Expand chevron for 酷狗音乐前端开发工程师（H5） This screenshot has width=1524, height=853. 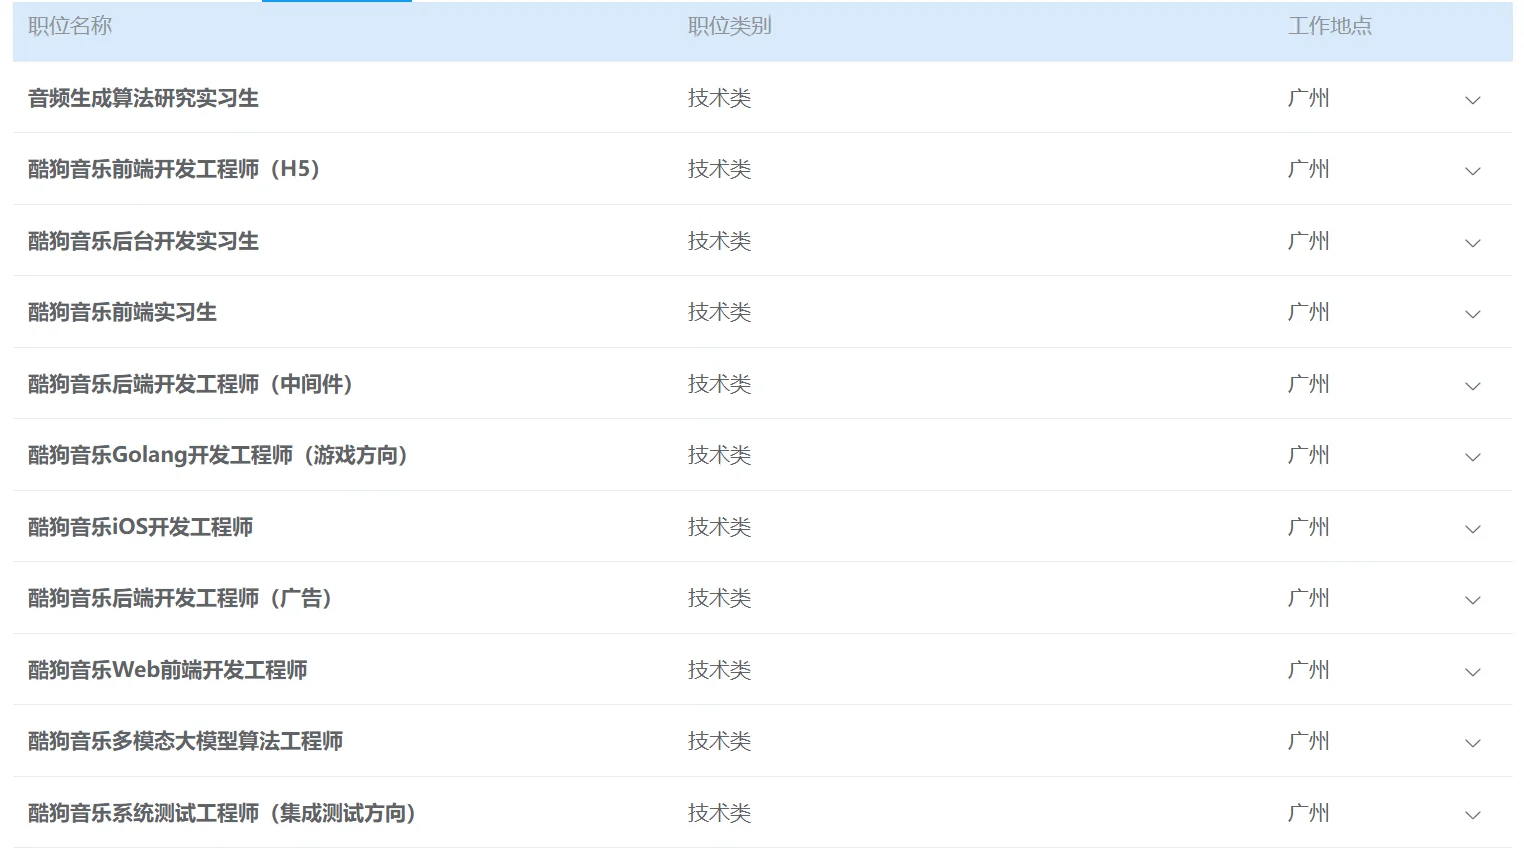tap(1472, 171)
